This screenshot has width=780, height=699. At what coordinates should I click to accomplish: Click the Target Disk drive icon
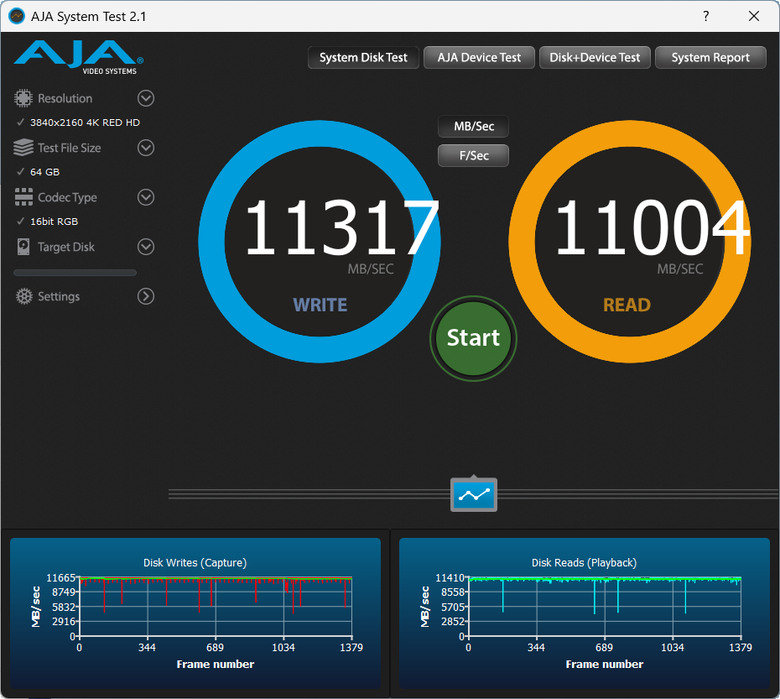coord(23,247)
